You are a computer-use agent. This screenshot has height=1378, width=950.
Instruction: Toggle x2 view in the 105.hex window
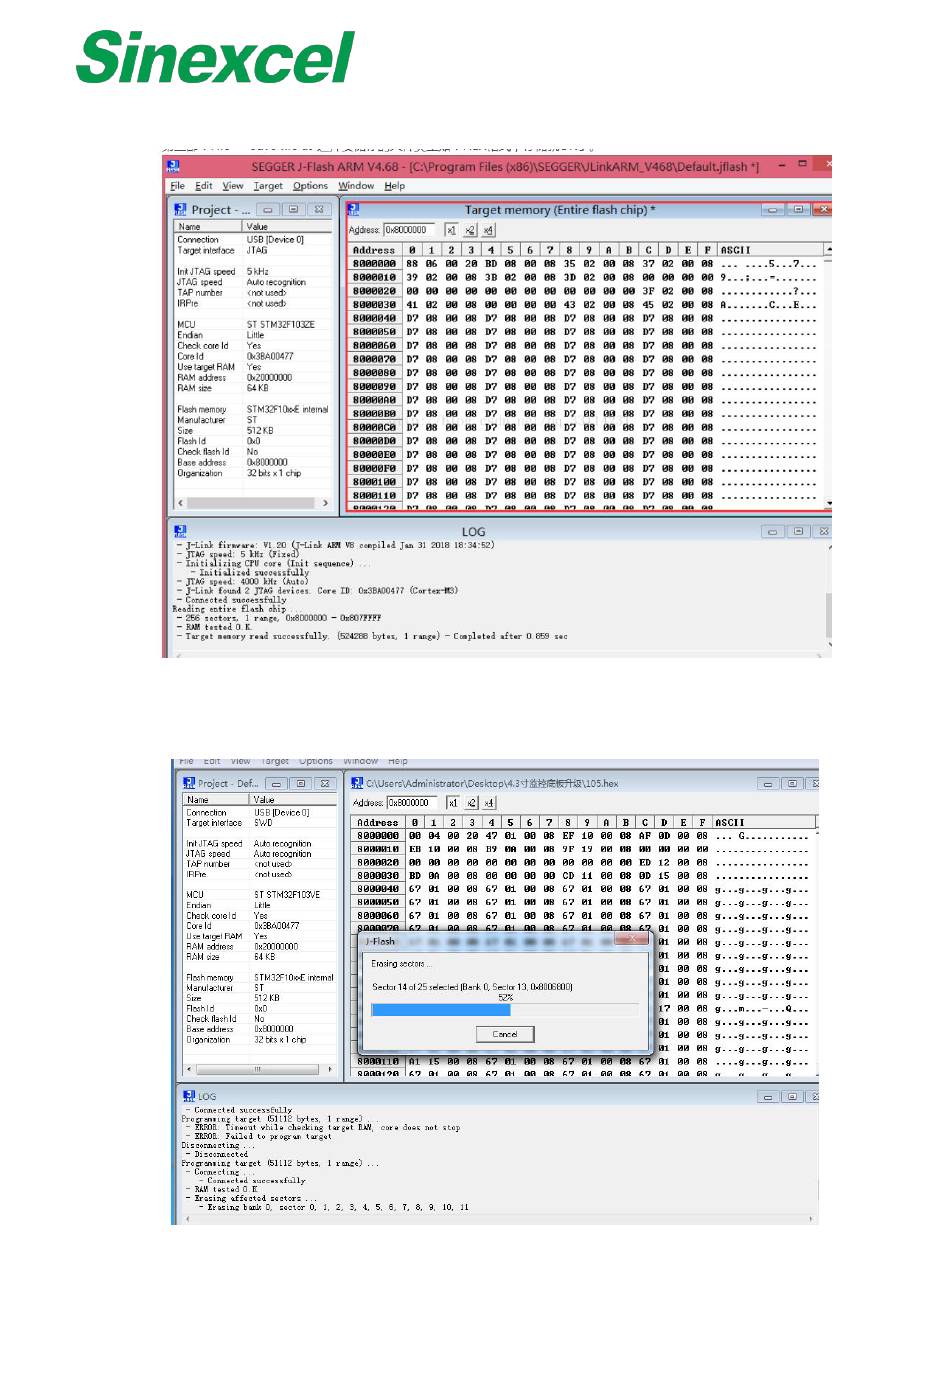[471, 802]
